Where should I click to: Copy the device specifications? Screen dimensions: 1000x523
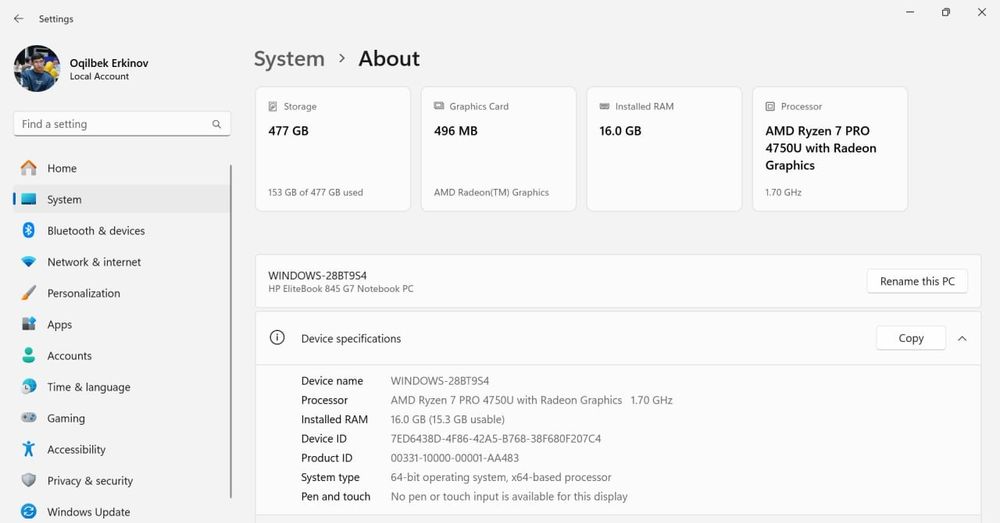(x=911, y=338)
